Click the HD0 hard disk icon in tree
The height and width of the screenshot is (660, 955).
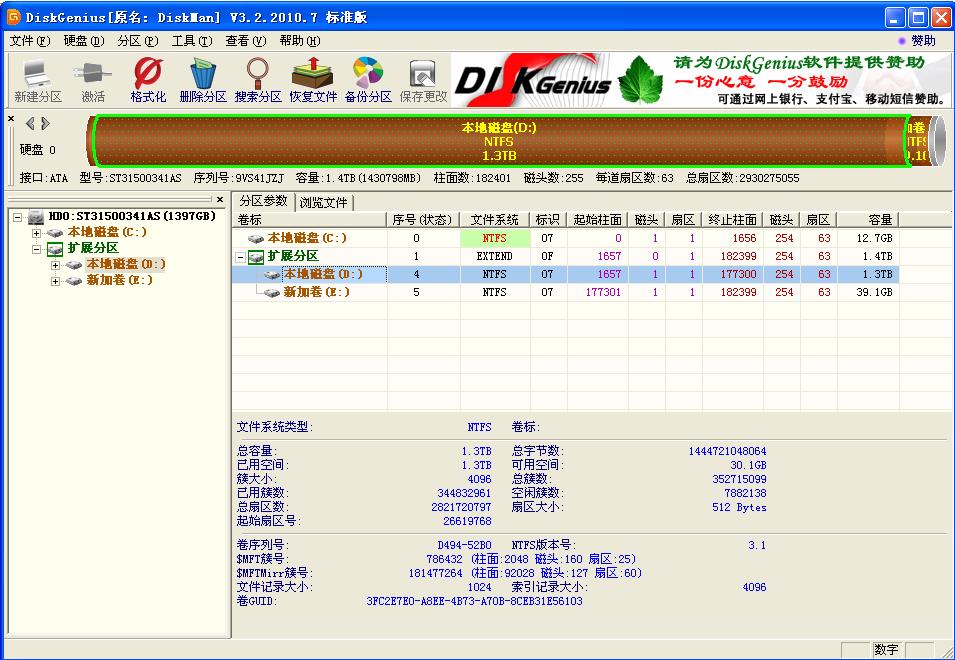pyautogui.click(x=37, y=216)
